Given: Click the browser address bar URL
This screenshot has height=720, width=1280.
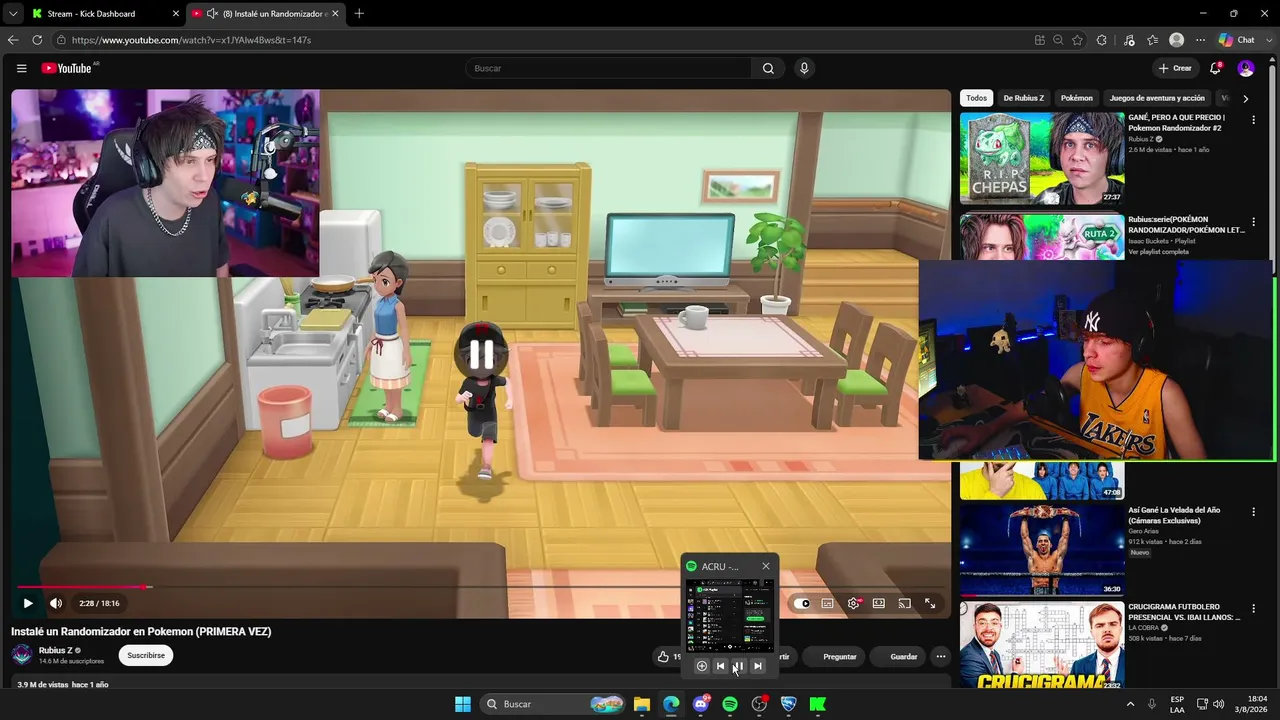Looking at the screenshot, I should pyautogui.click(x=191, y=40).
